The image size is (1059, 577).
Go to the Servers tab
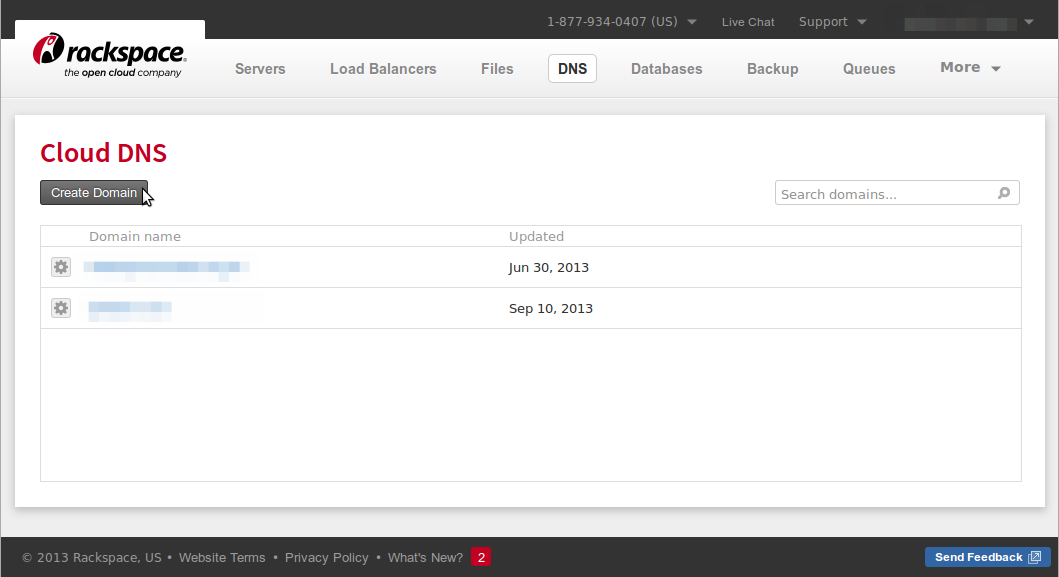click(x=260, y=69)
